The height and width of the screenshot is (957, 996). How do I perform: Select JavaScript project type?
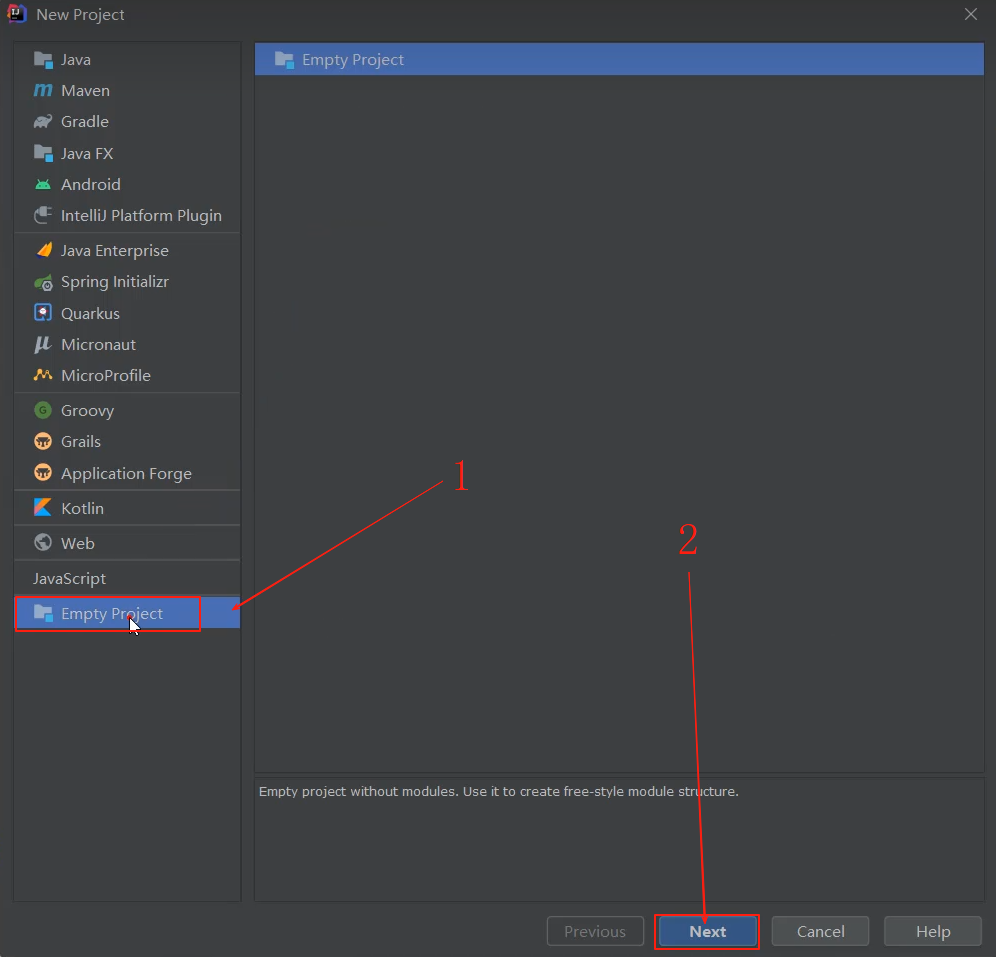127,579
